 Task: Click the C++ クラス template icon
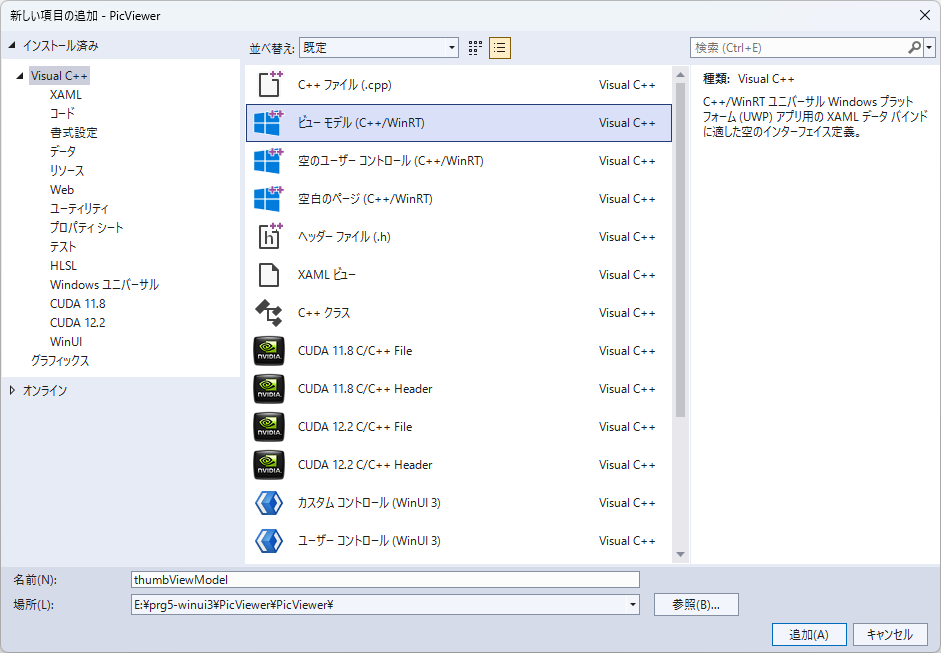[x=268, y=313]
